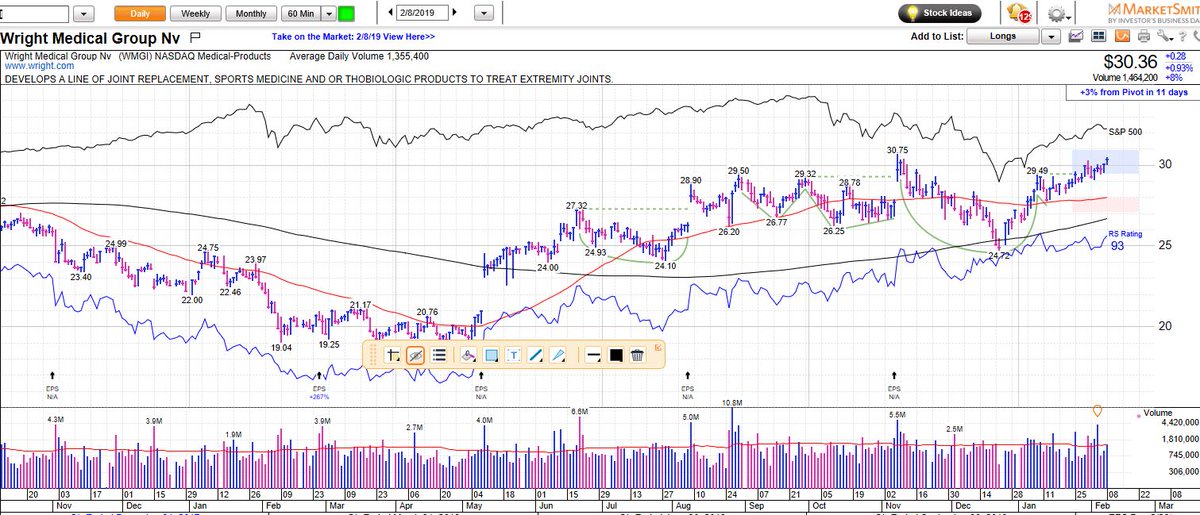This screenshot has height=515, width=1200.
Task: Switch chart to Weekly period
Action: coord(195,14)
